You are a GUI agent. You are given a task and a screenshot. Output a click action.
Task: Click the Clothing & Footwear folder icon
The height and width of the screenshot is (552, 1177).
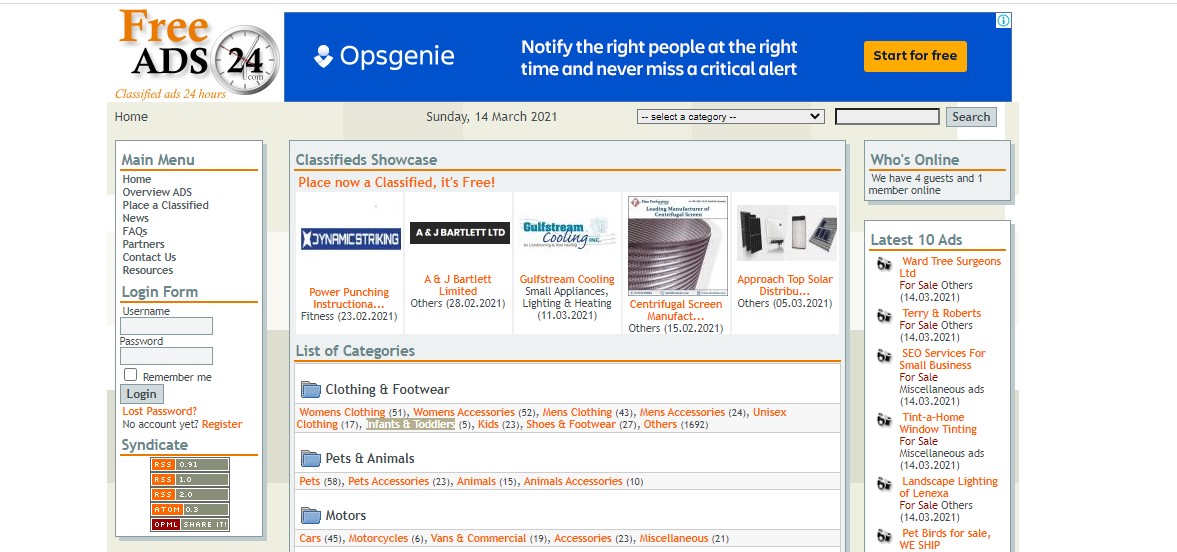(x=311, y=390)
